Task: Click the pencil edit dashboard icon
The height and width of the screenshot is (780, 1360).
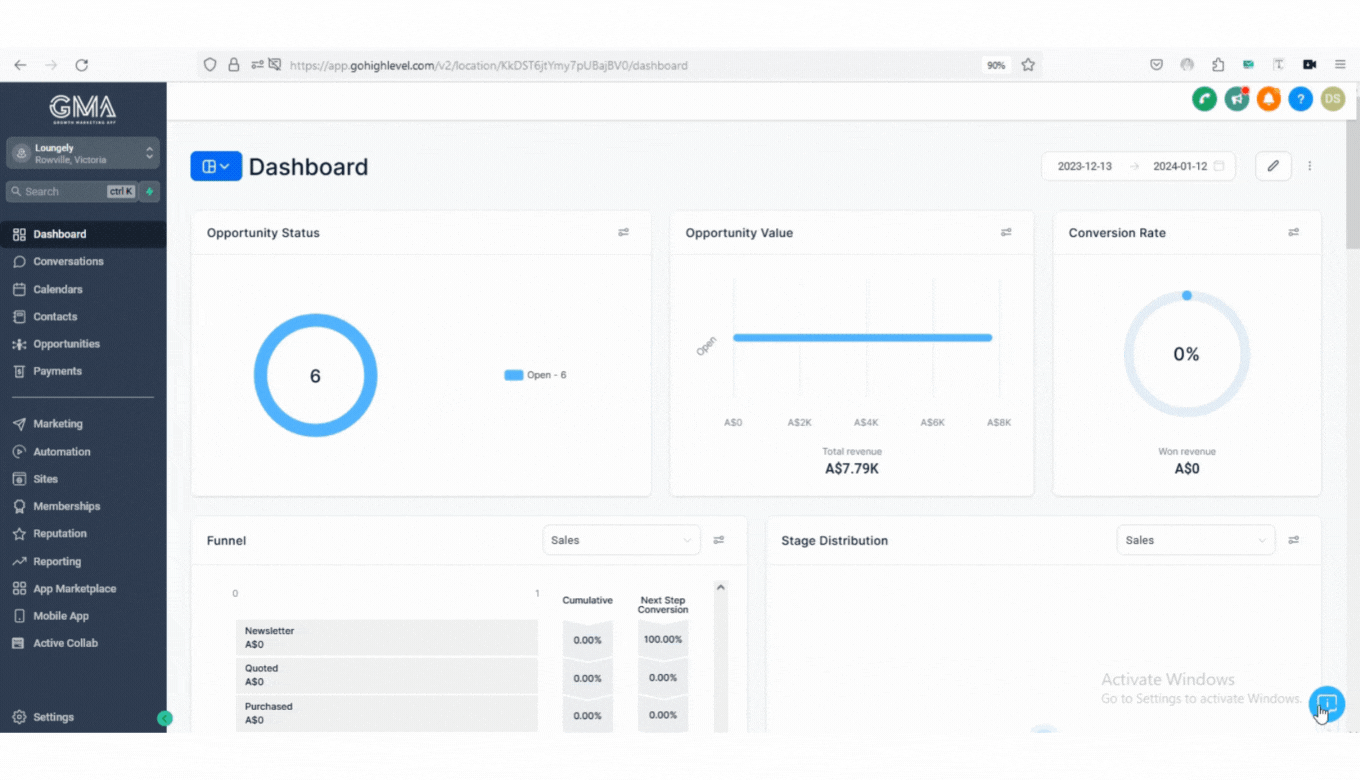Action: click(1273, 166)
